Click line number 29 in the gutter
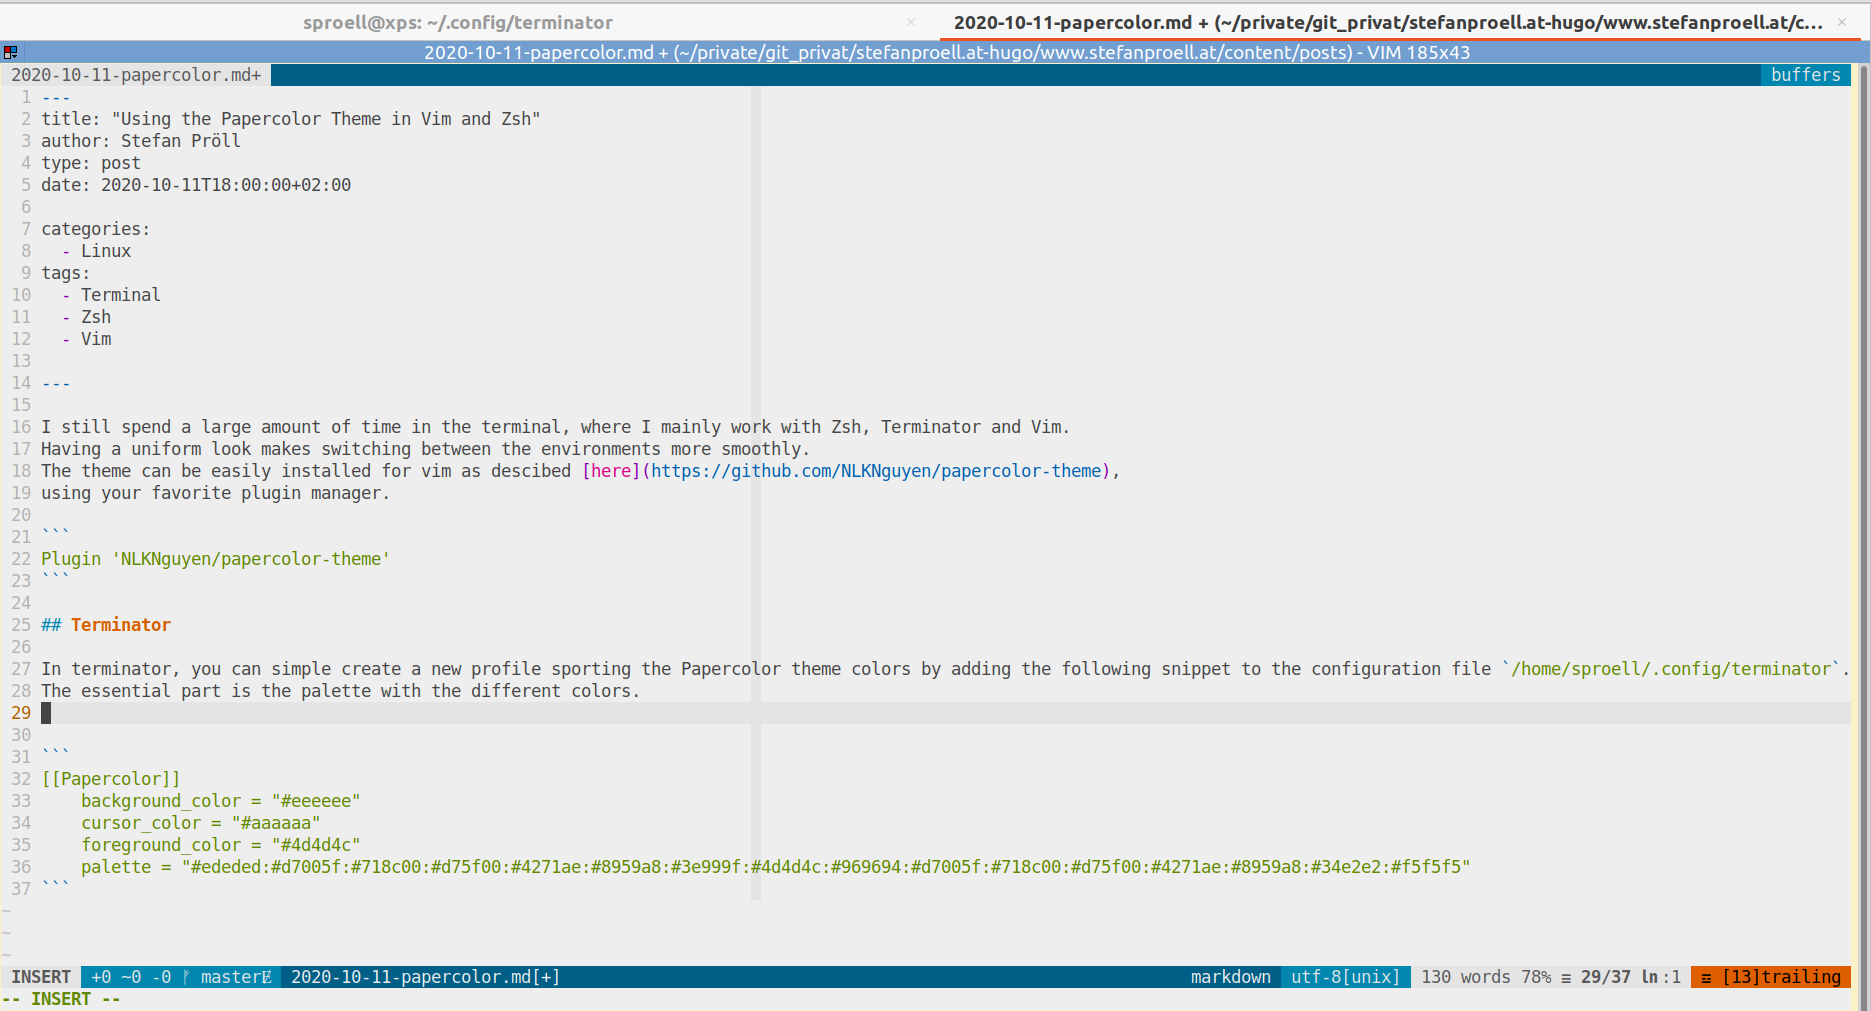 (21, 713)
